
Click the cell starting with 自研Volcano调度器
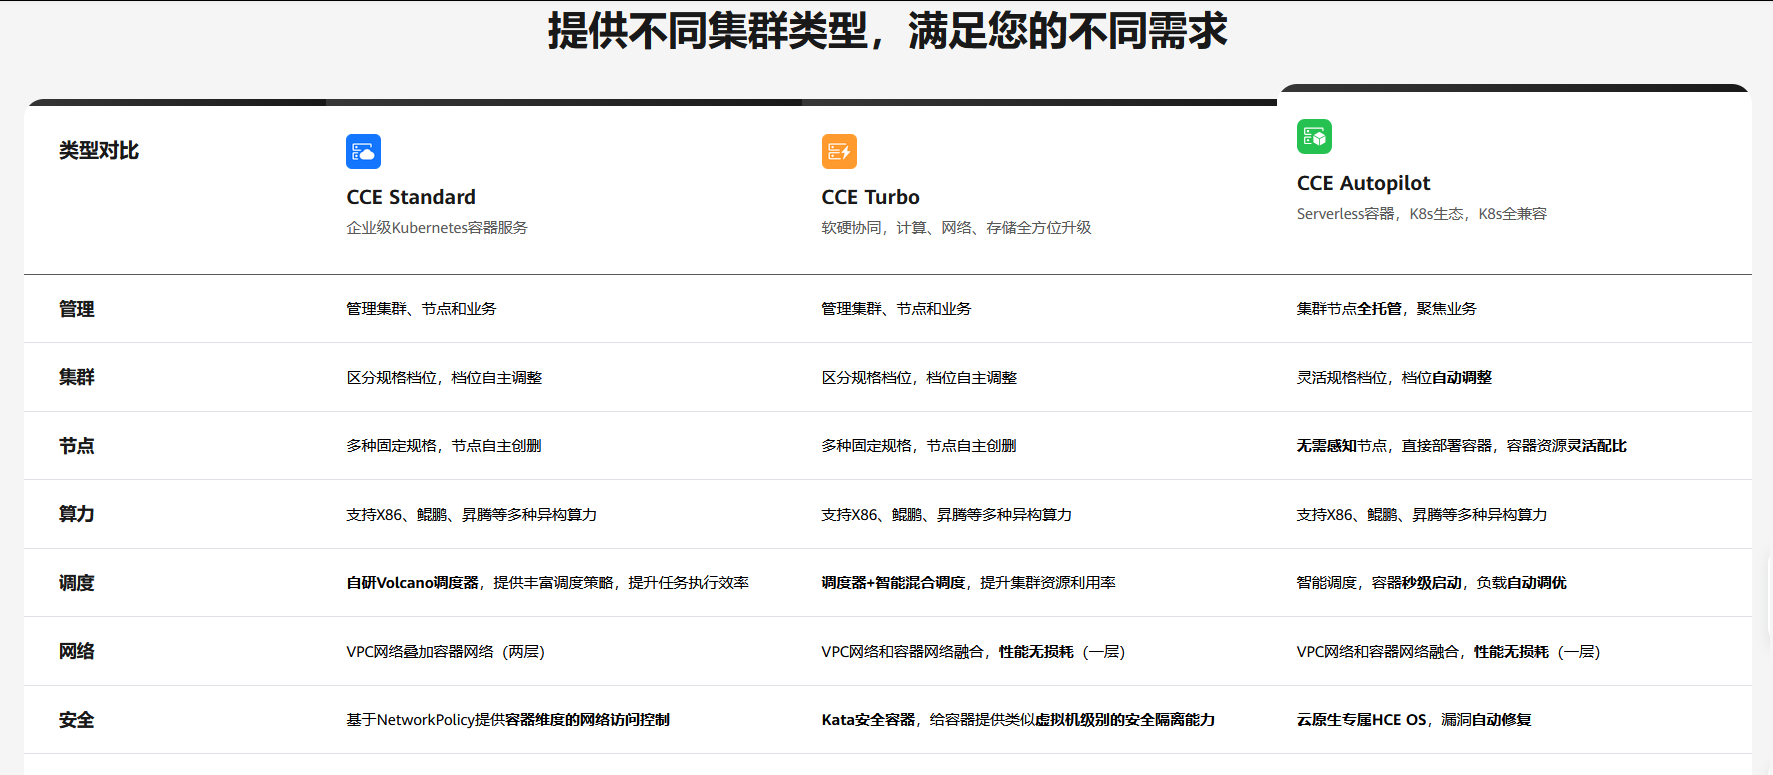(547, 583)
